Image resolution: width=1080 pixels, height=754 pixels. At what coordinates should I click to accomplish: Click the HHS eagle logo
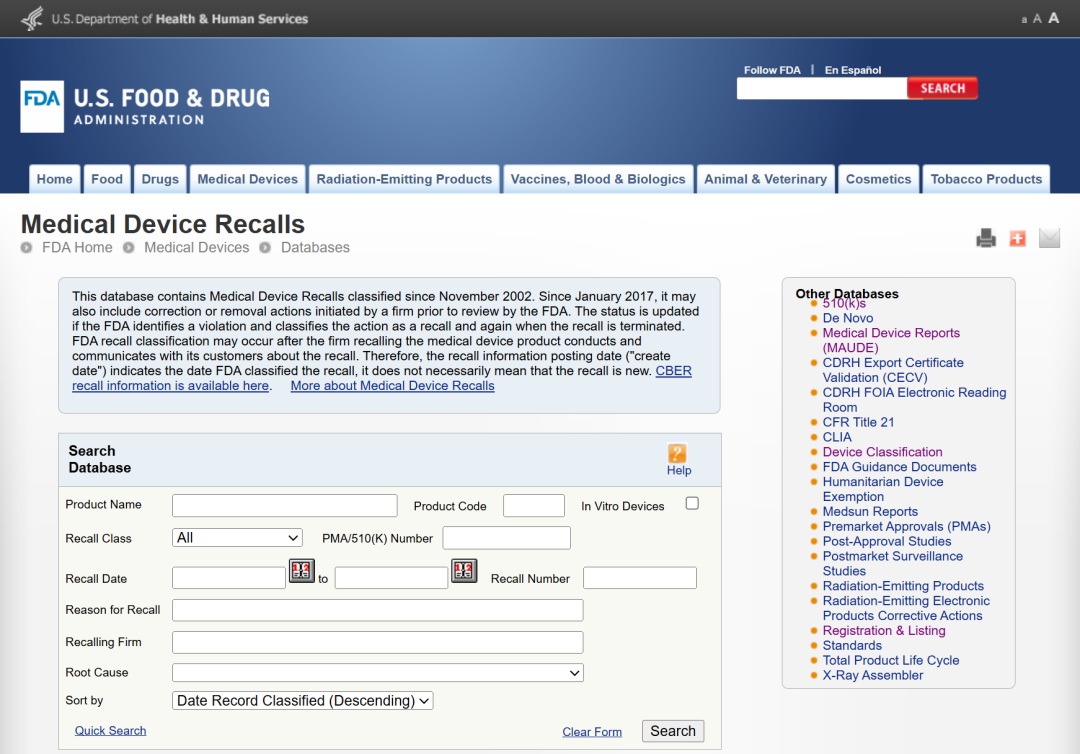tap(32, 19)
